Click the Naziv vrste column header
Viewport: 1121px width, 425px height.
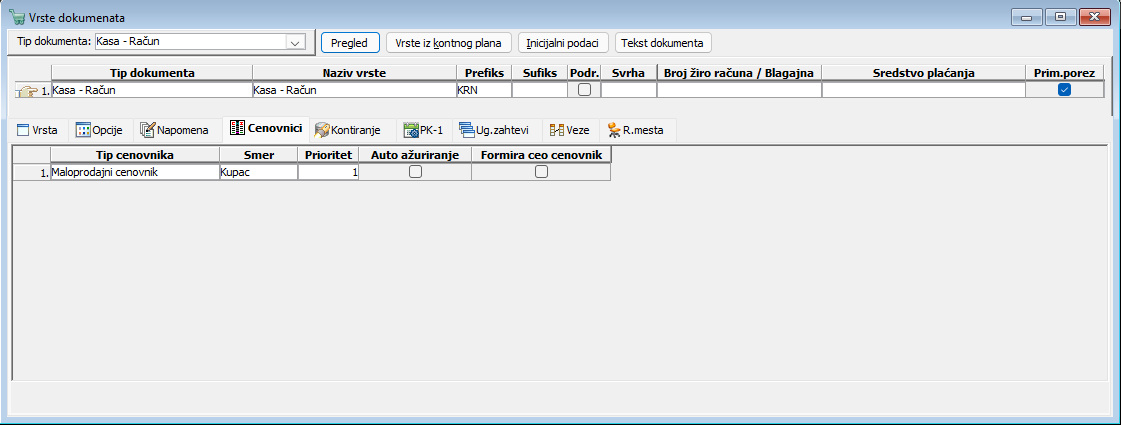click(354, 73)
